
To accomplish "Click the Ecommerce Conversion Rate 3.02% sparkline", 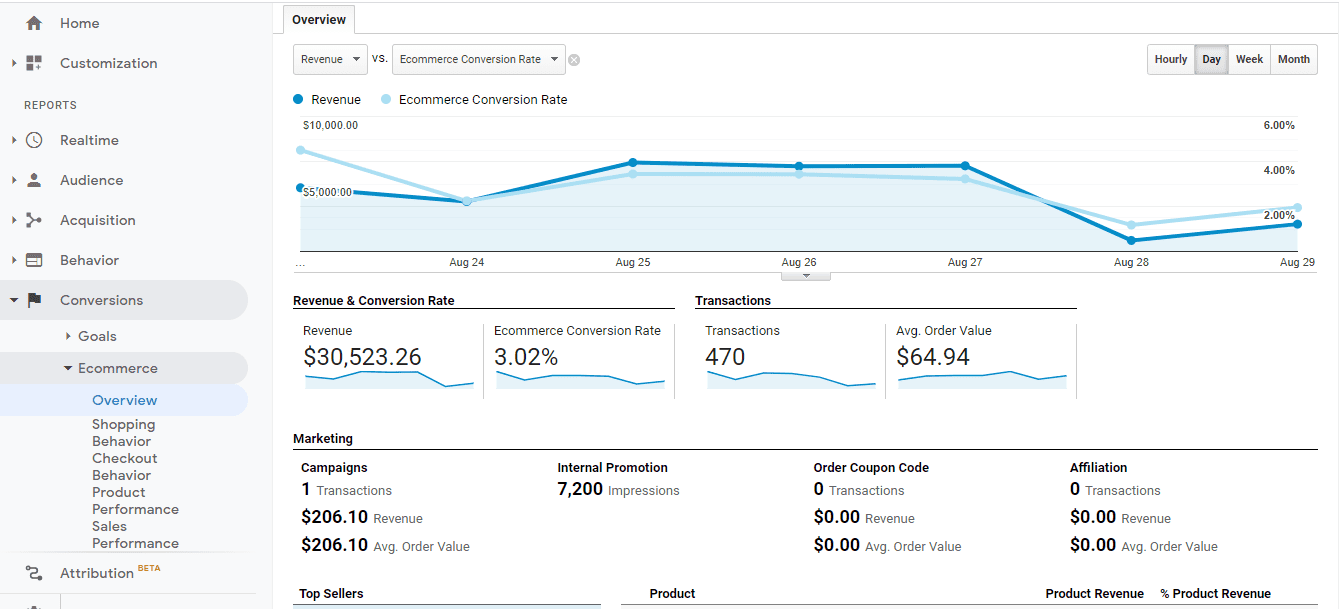I will pos(580,379).
